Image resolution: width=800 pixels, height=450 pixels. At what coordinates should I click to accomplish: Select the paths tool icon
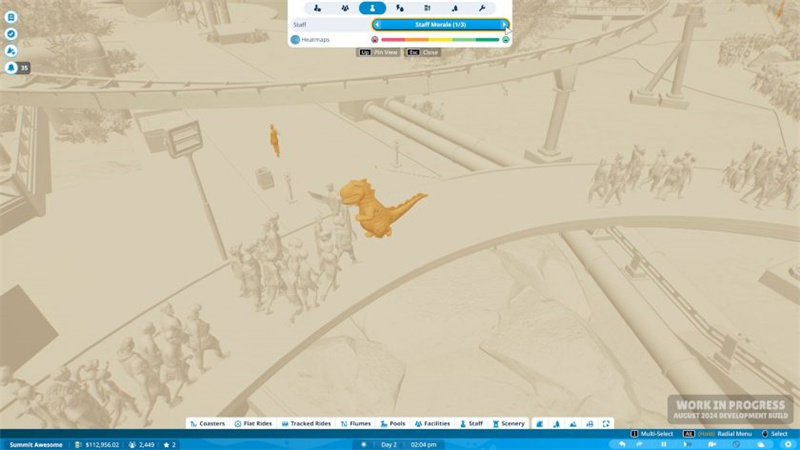[540, 423]
